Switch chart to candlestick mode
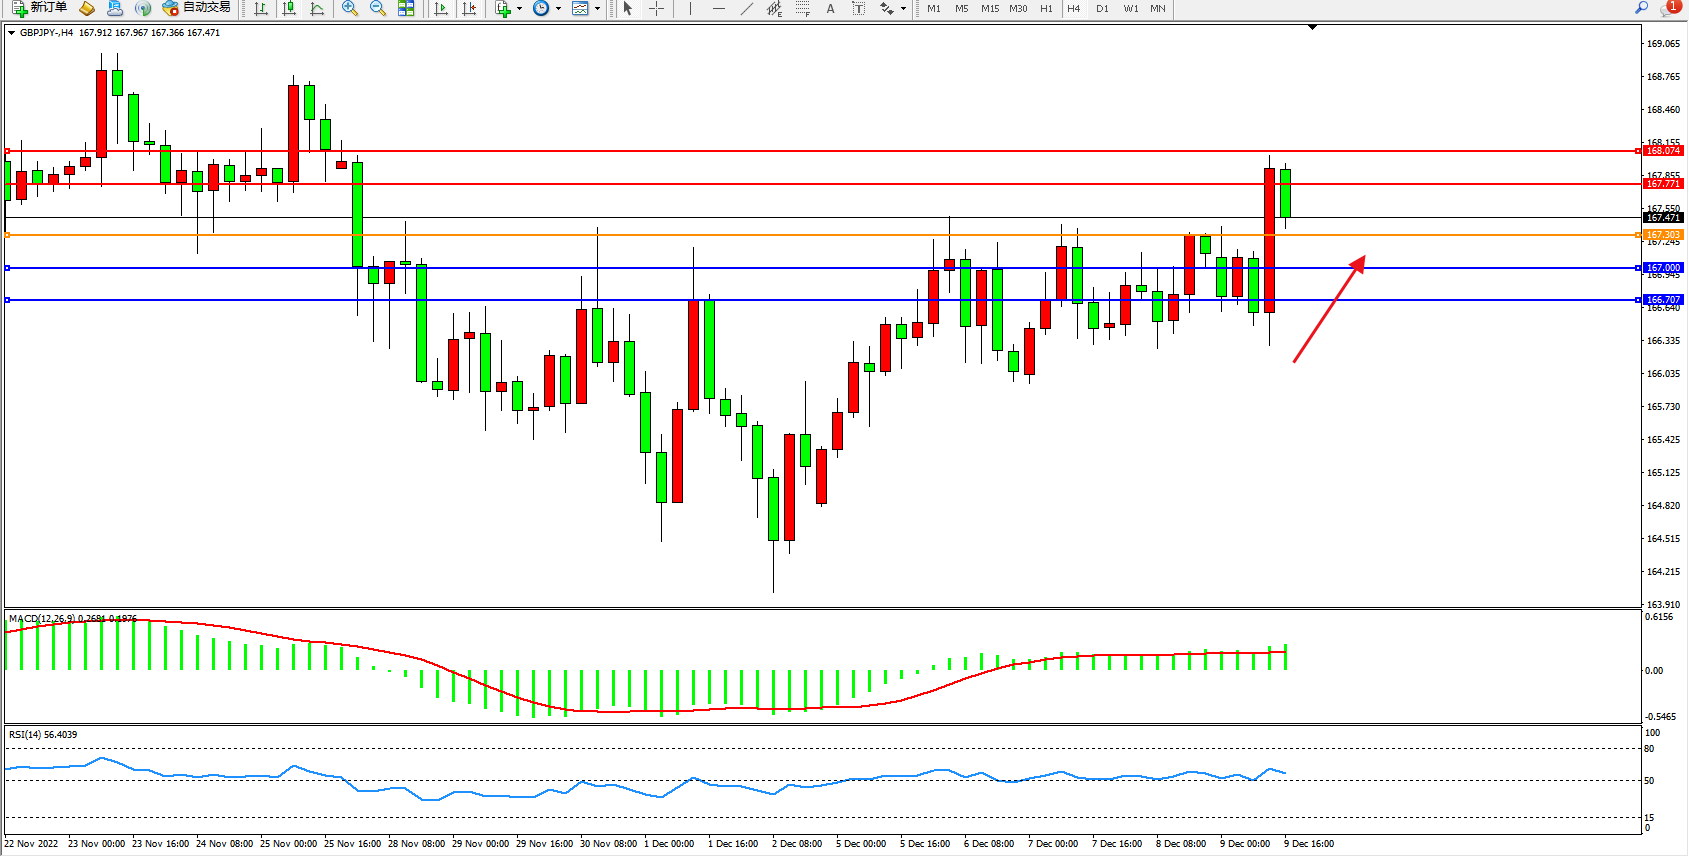Screen dimensions: 1689x857 coord(289,8)
